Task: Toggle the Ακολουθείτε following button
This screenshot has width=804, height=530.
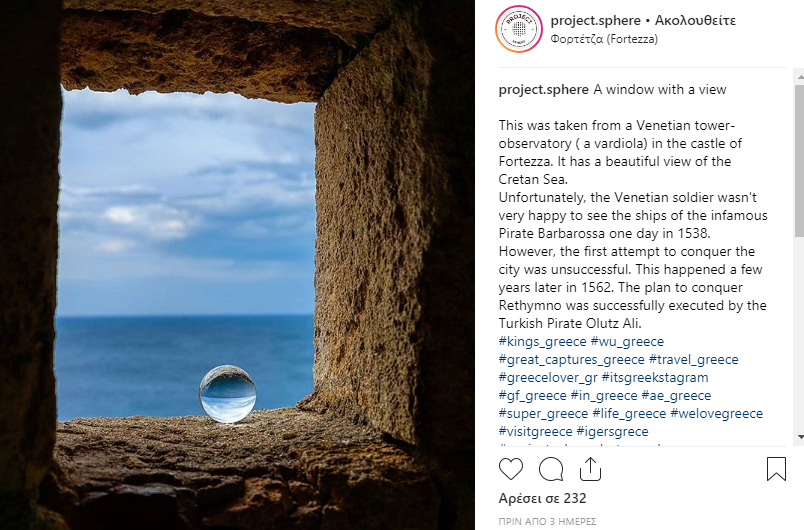Action: click(x=695, y=21)
